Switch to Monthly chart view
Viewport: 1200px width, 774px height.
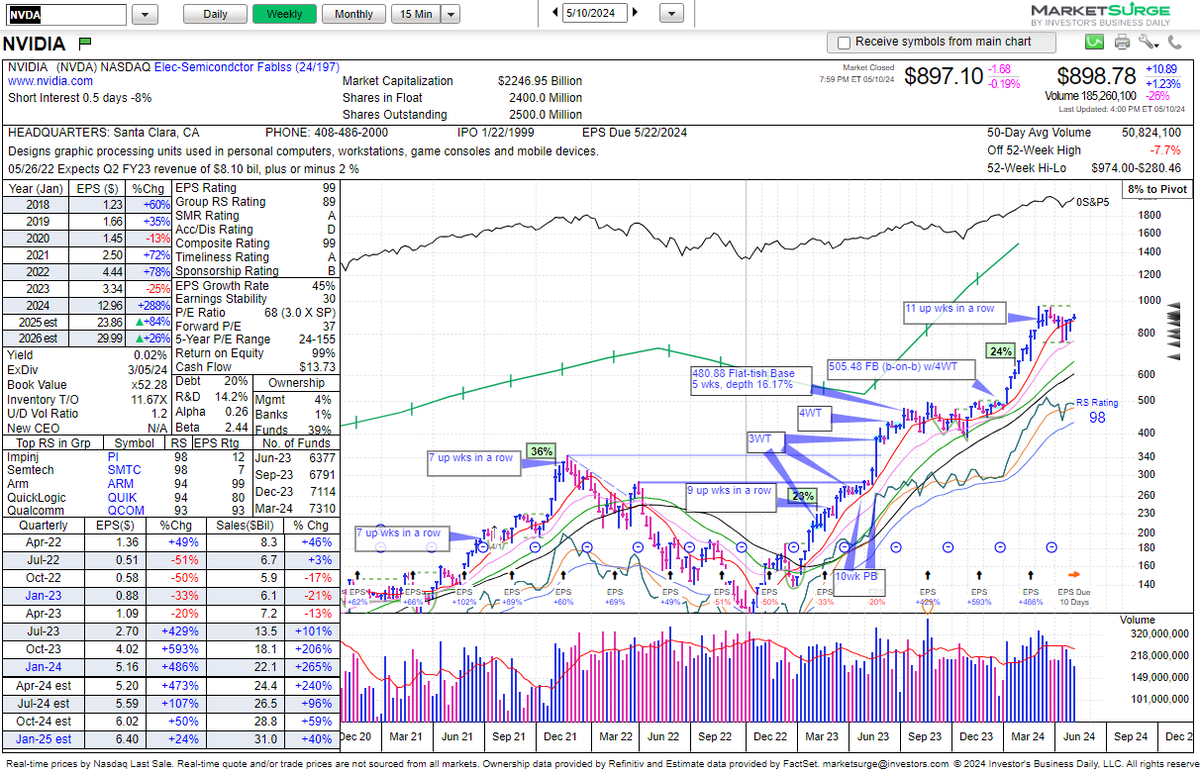click(x=354, y=14)
